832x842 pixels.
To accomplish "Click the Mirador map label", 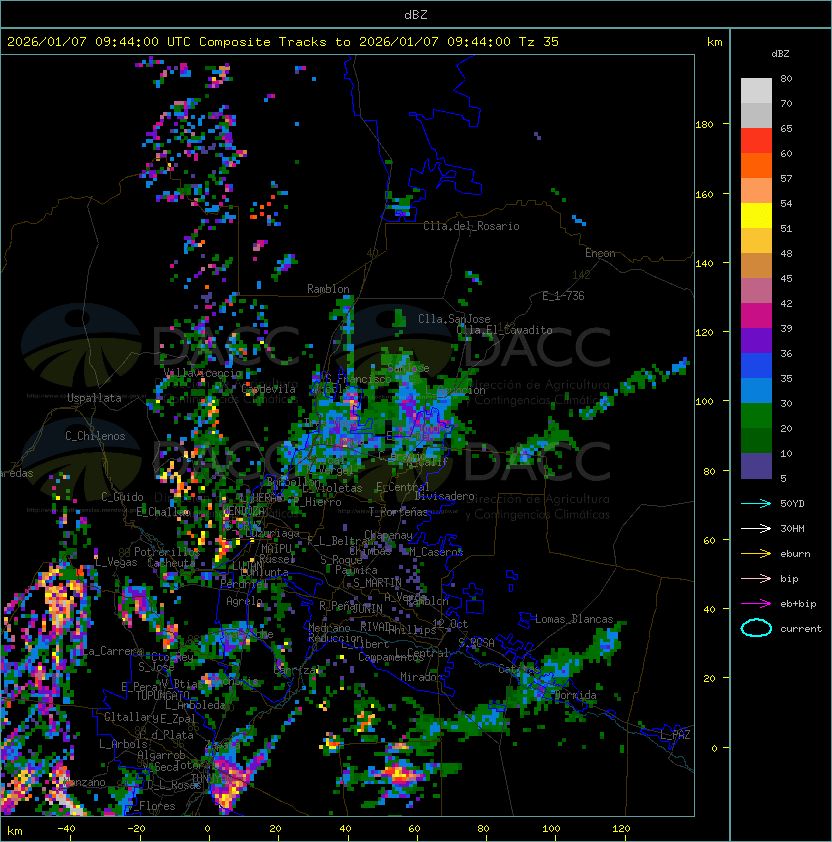I will tap(421, 677).
